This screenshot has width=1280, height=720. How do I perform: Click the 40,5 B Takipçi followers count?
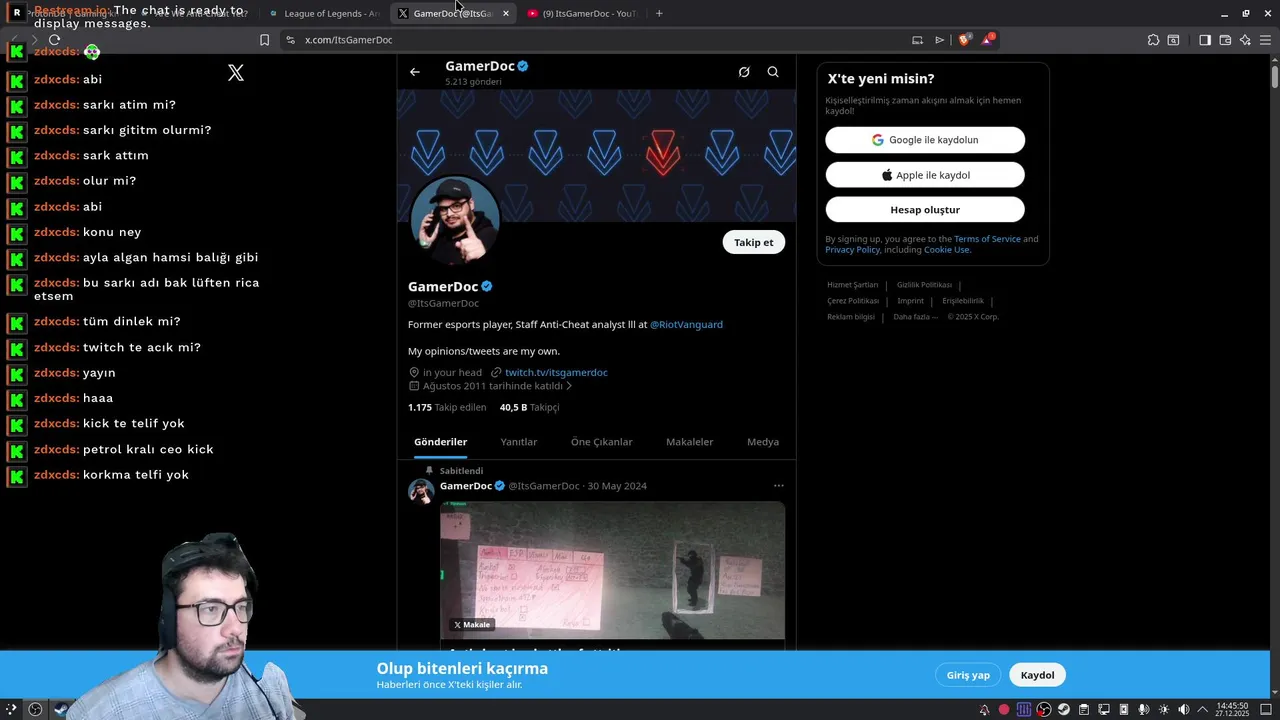click(x=529, y=407)
